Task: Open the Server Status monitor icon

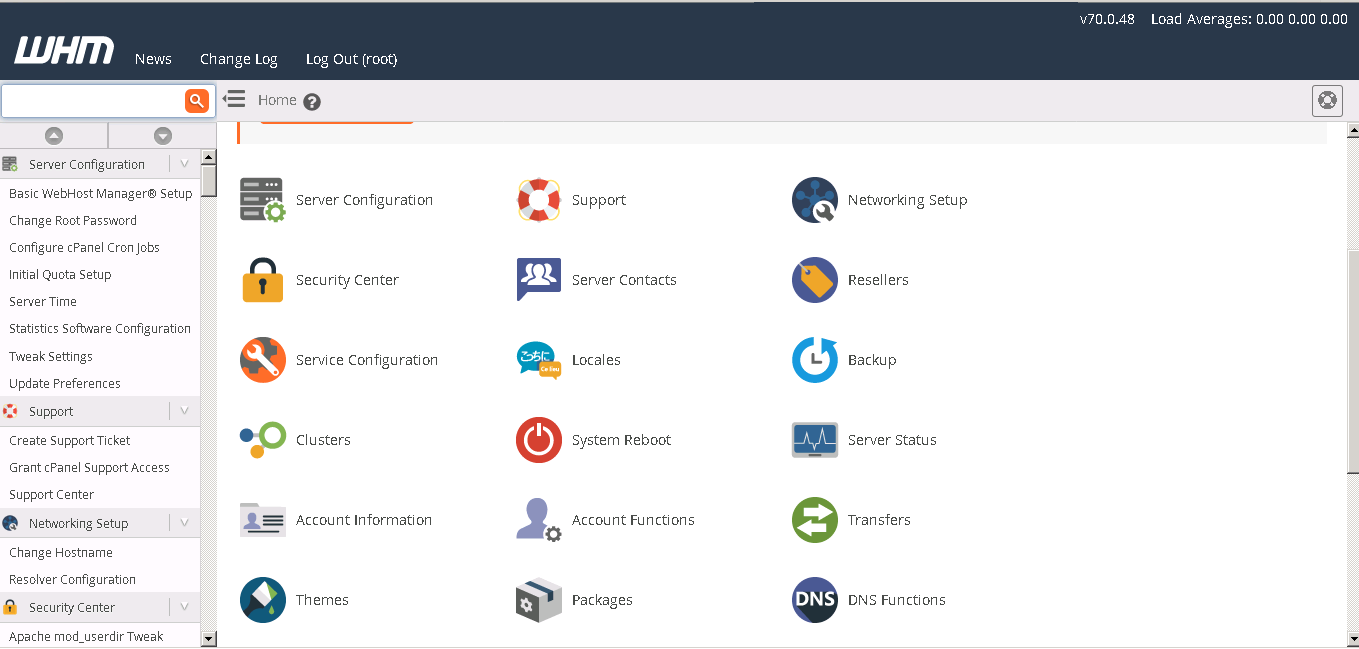Action: pos(814,440)
